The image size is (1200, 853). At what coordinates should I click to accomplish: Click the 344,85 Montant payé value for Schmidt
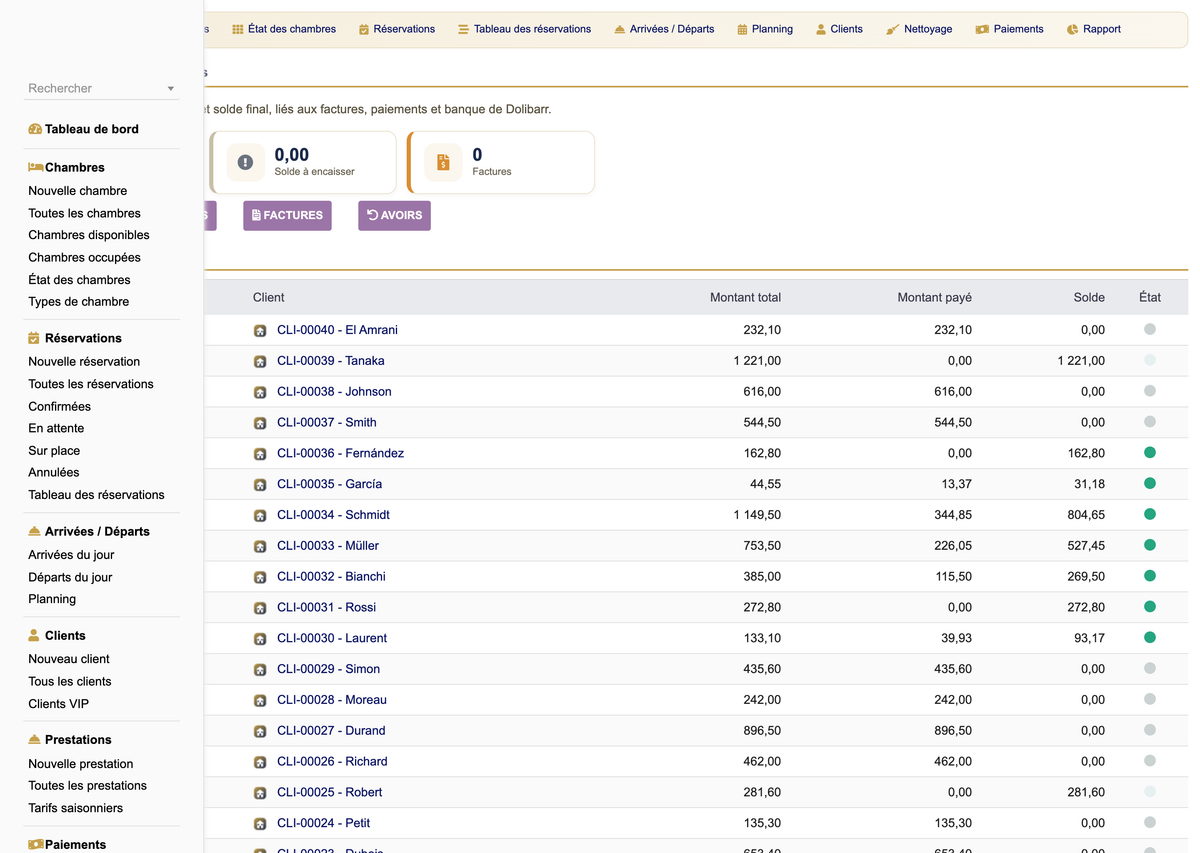pyautogui.click(x=952, y=515)
